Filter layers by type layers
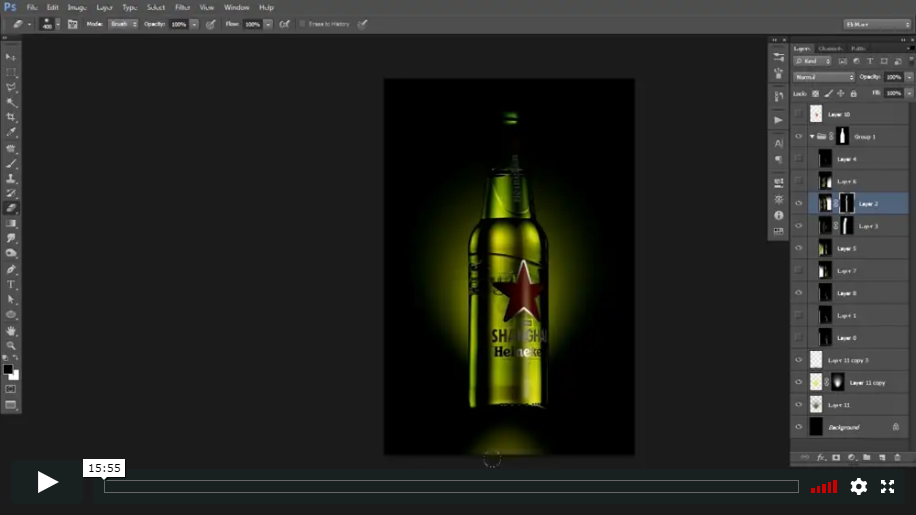 pyautogui.click(x=870, y=61)
